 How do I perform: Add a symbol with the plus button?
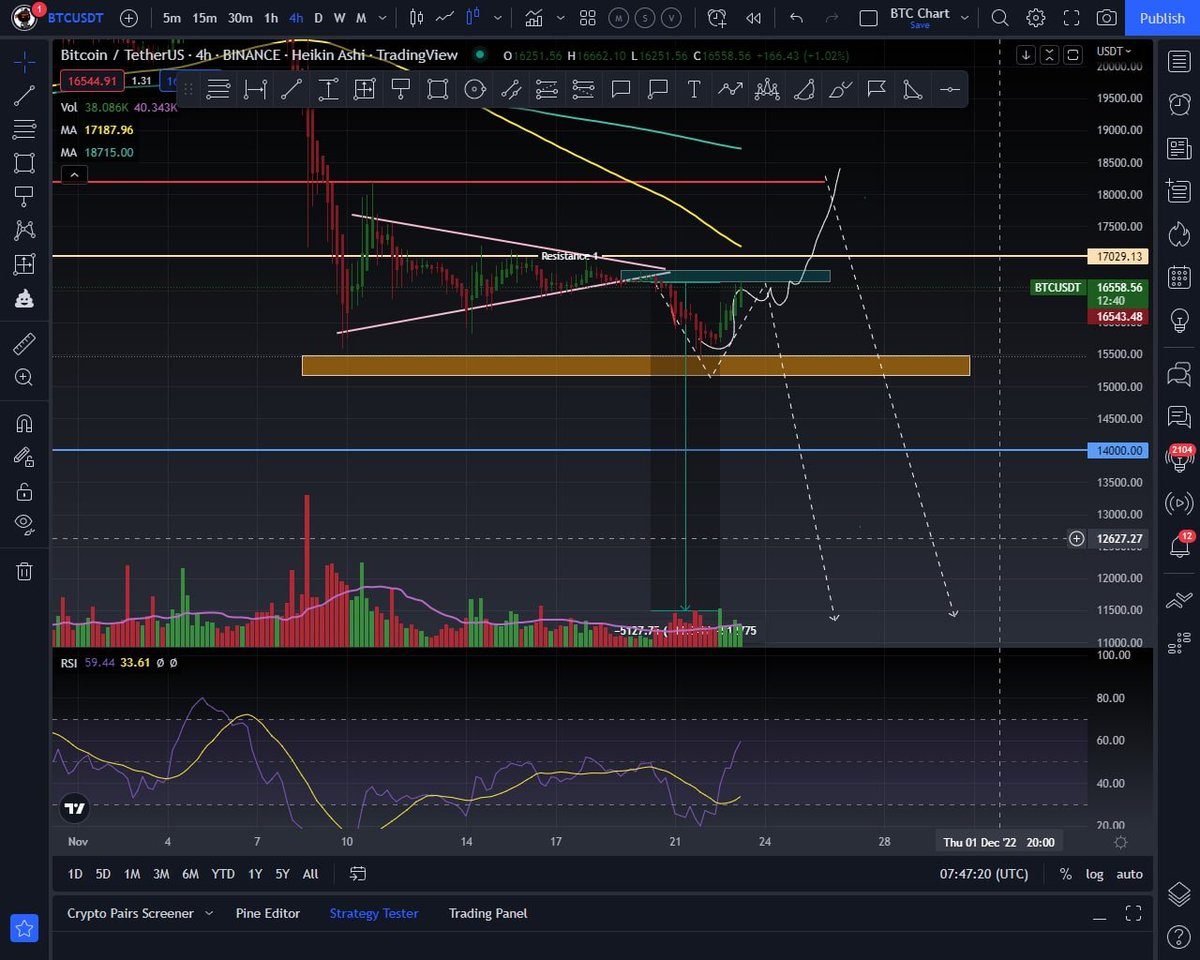[129, 18]
